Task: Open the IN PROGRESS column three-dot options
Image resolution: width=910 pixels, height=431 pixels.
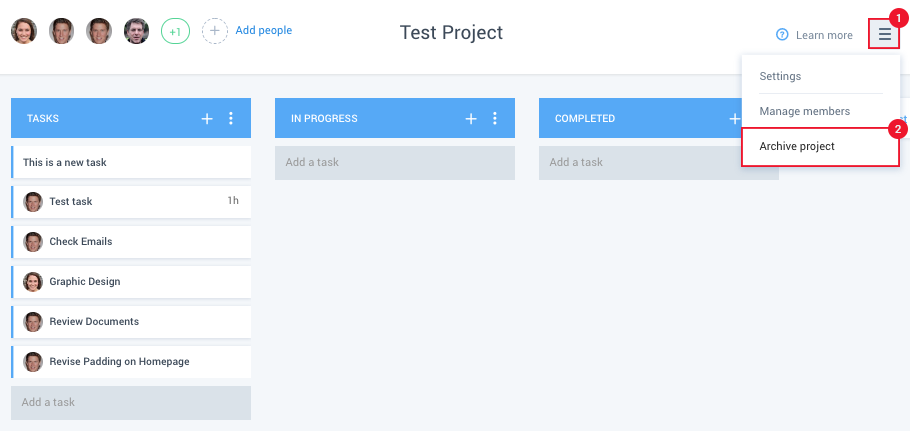Action: click(495, 118)
